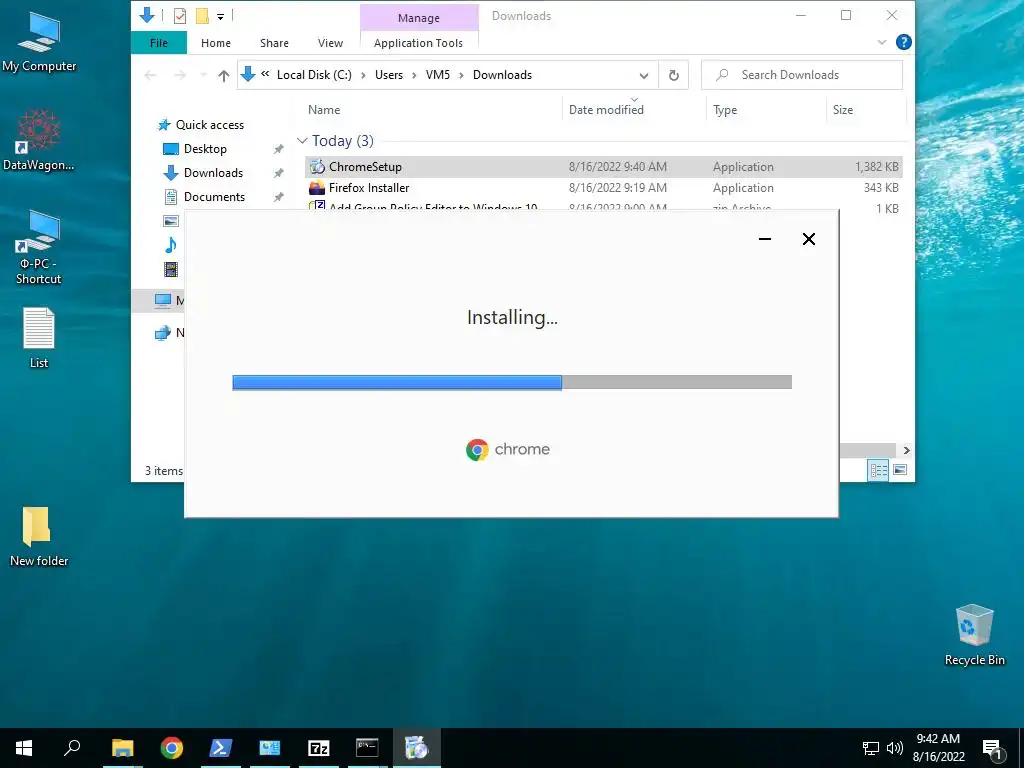This screenshot has height=768, width=1024.
Task: Open the volume tray icon
Action: 895,748
